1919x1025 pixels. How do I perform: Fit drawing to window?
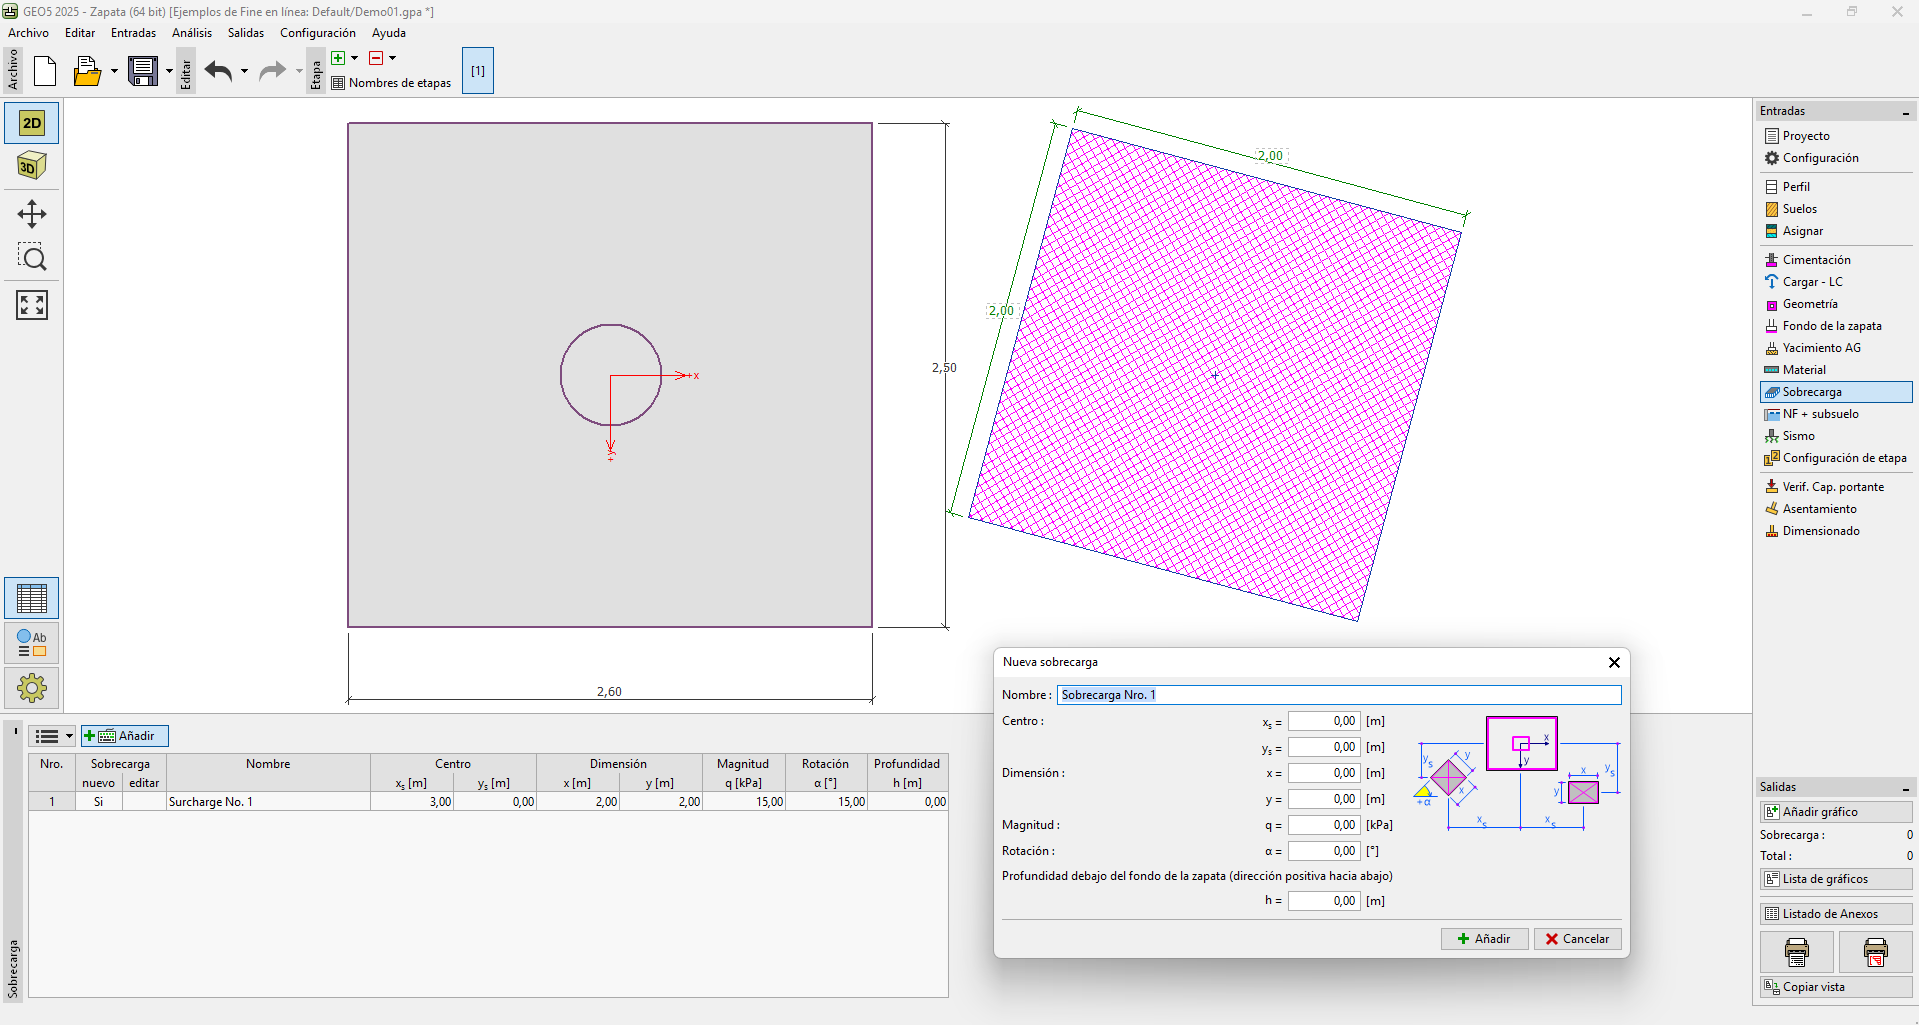[32, 305]
